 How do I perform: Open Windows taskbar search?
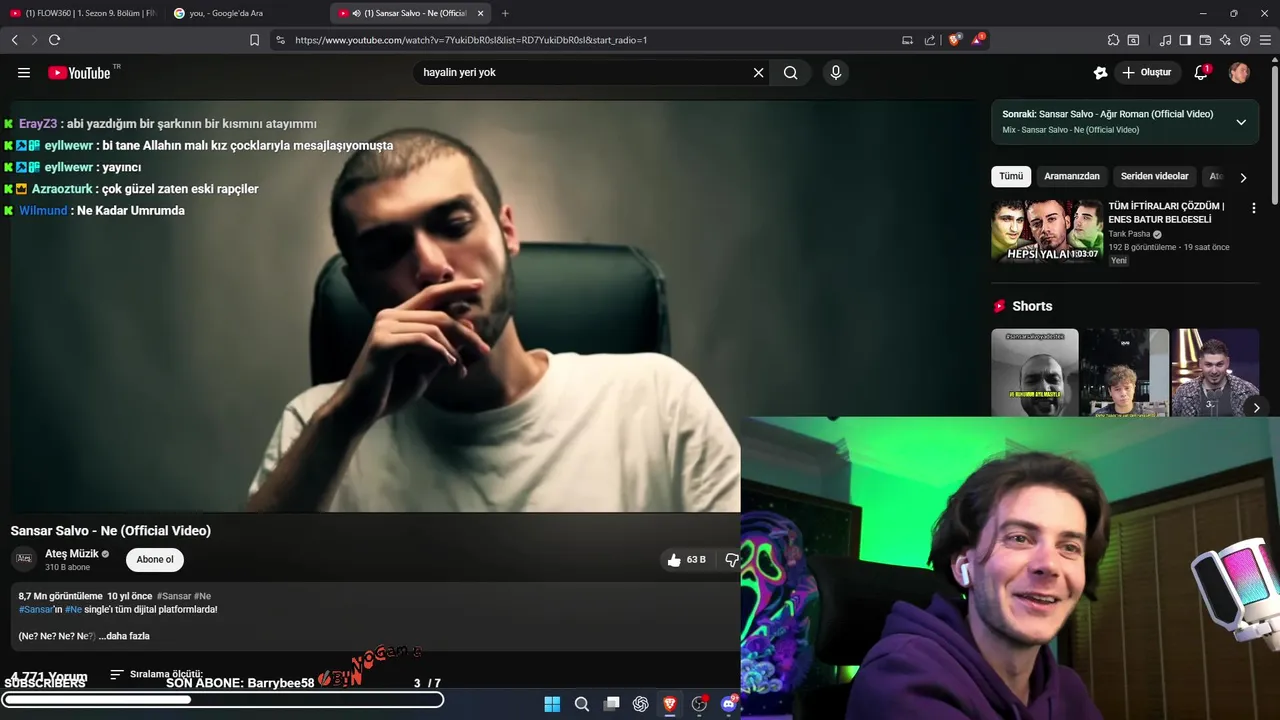click(x=581, y=704)
